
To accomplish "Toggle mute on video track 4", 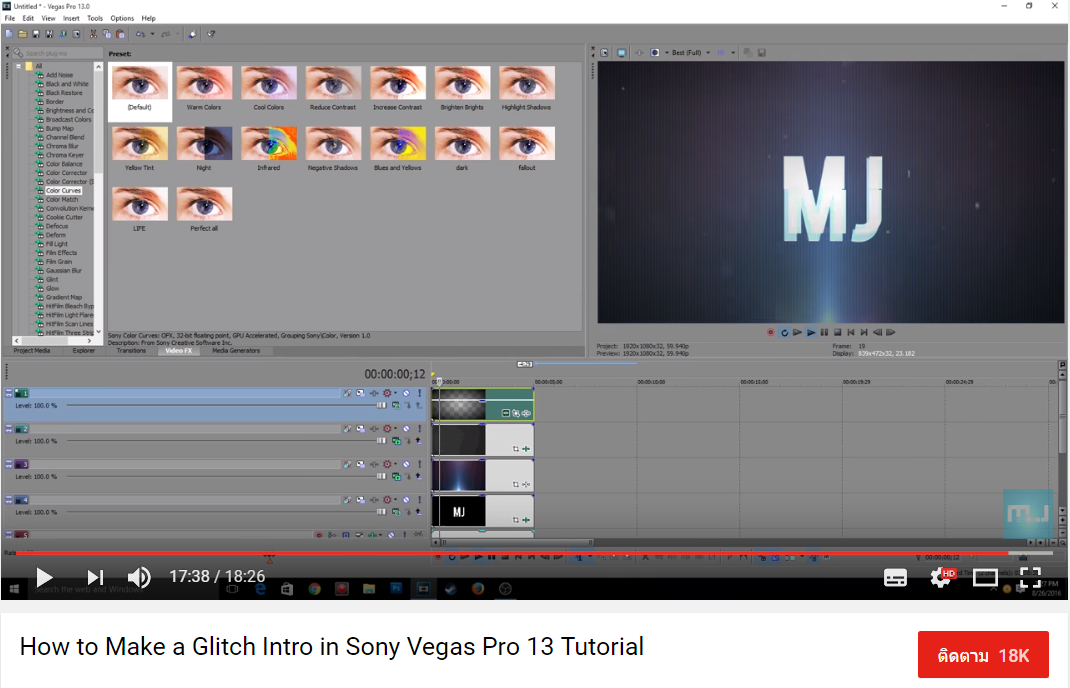I will (x=406, y=500).
